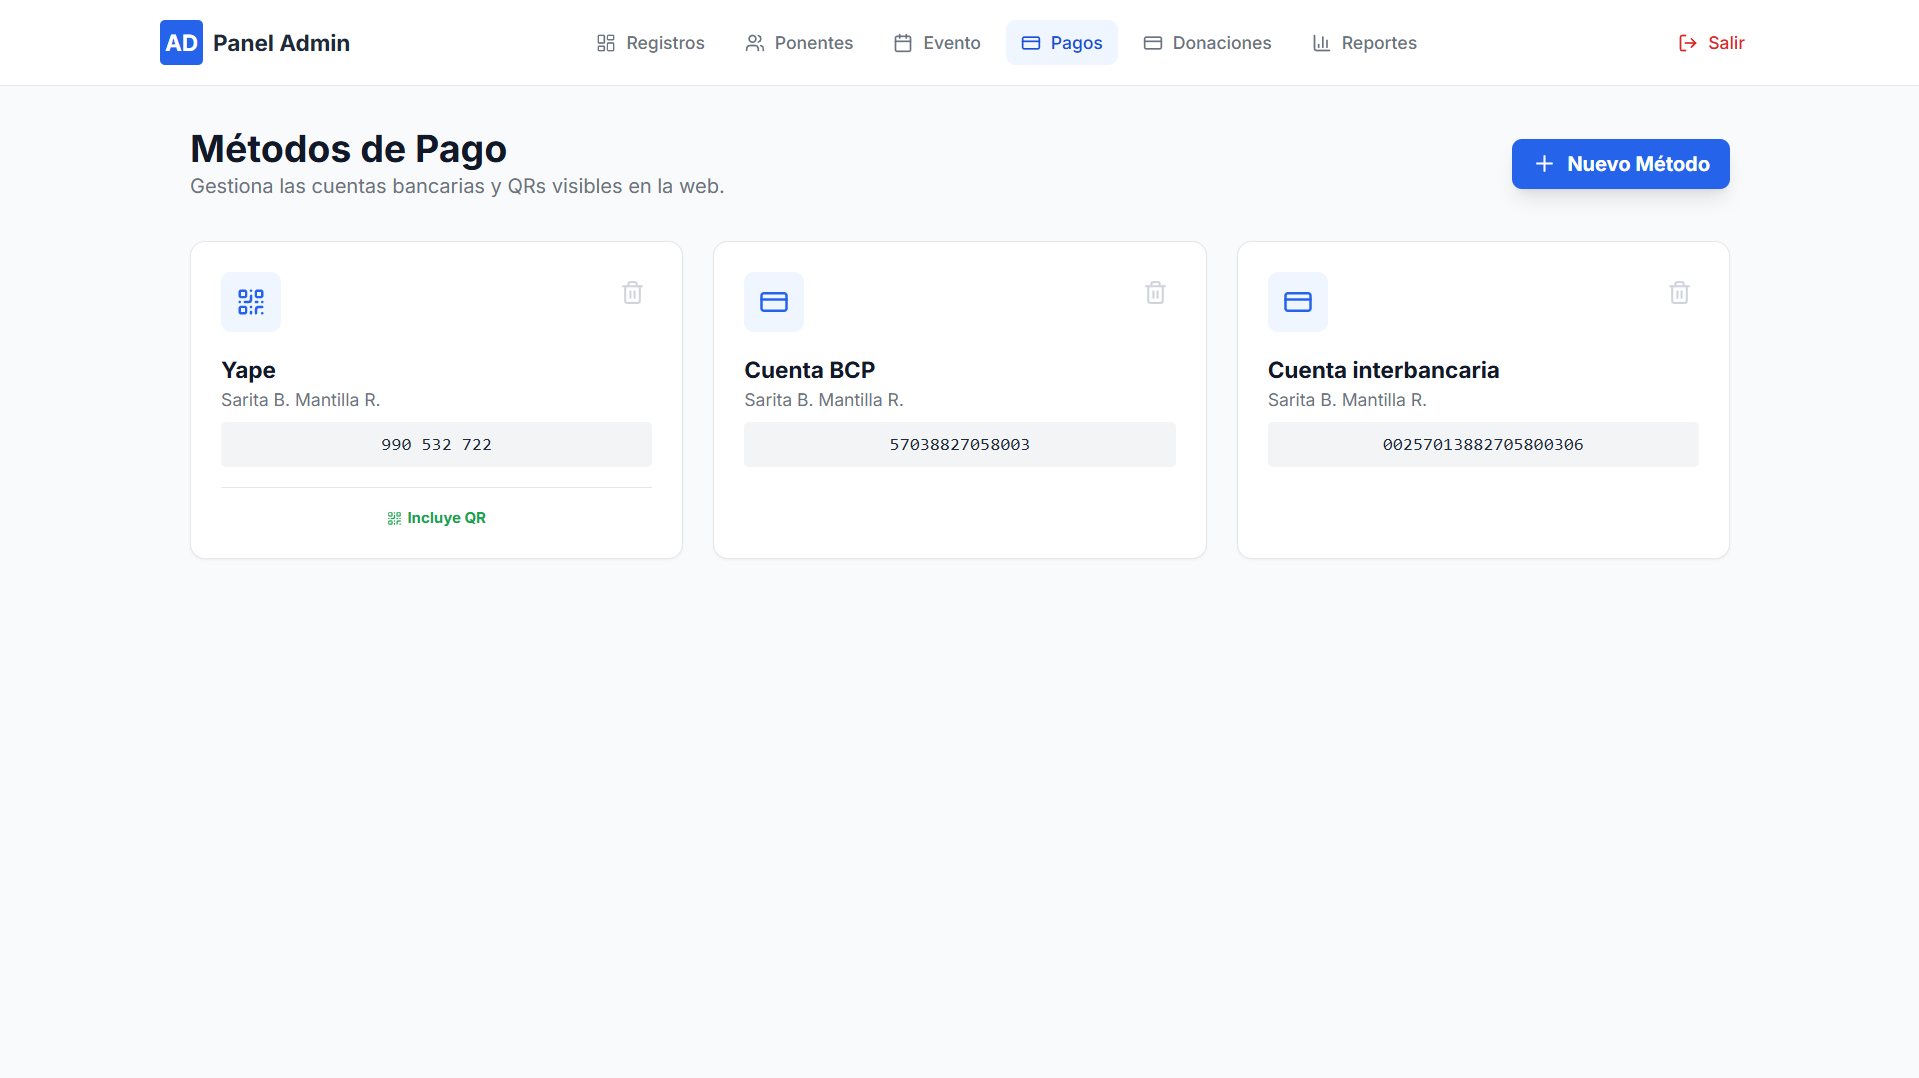The width and height of the screenshot is (1919, 1078).
Task: Select the Pagos navigation item
Action: click(x=1061, y=43)
